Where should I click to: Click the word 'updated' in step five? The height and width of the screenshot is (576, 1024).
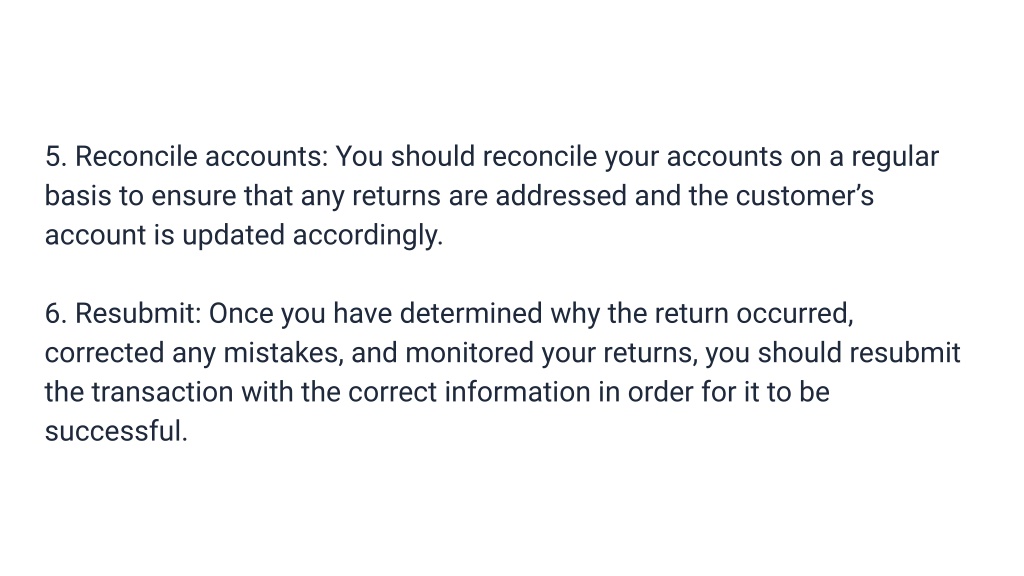click(x=233, y=236)
